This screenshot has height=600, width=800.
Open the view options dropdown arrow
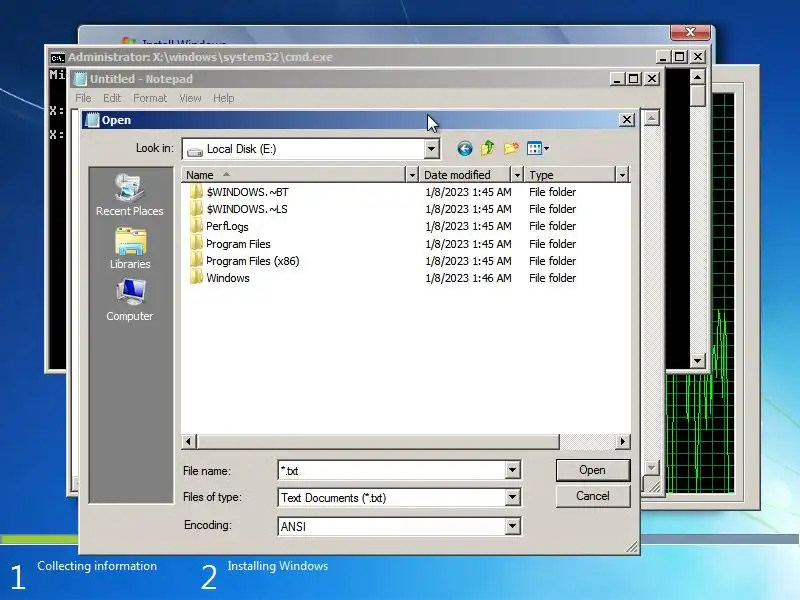tap(546, 148)
